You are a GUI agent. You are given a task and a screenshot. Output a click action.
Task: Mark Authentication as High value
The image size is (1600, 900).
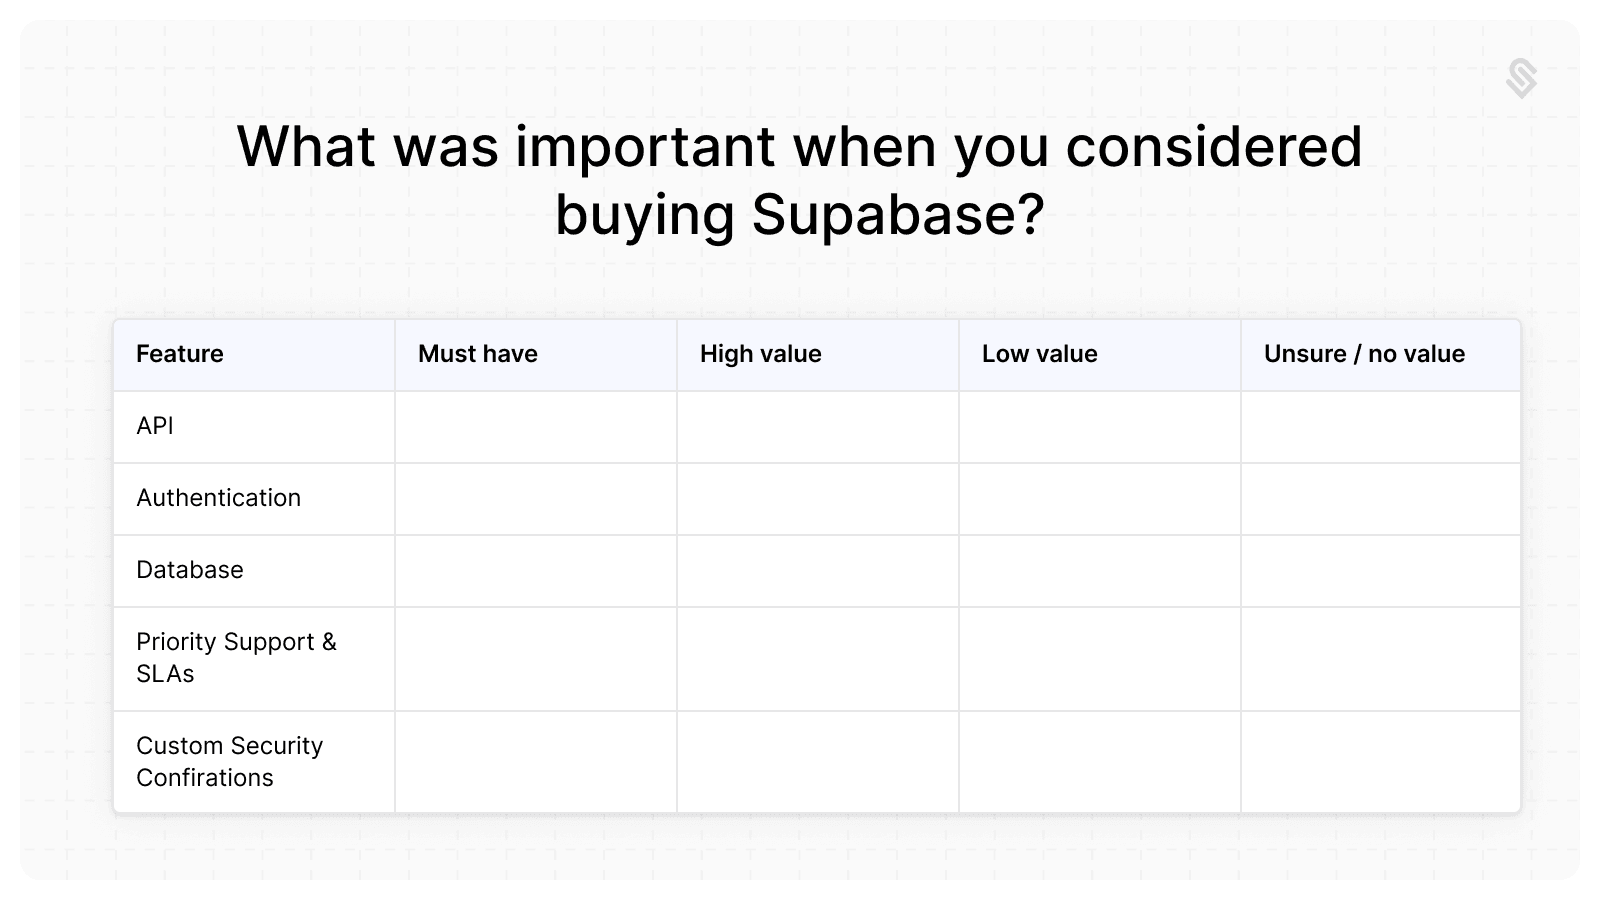coord(818,499)
